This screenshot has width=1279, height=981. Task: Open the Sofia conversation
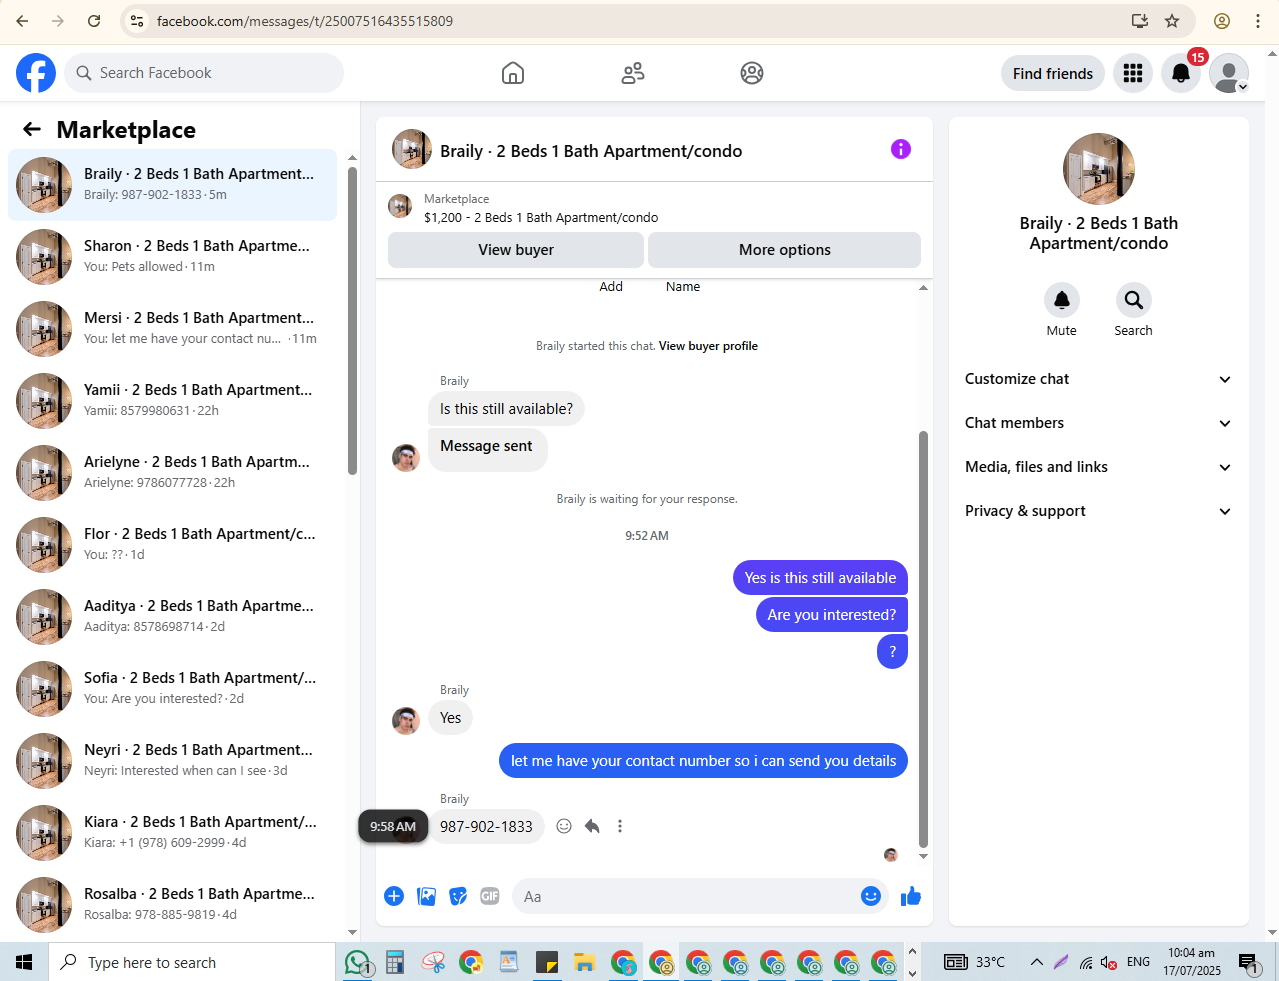(172, 688)
